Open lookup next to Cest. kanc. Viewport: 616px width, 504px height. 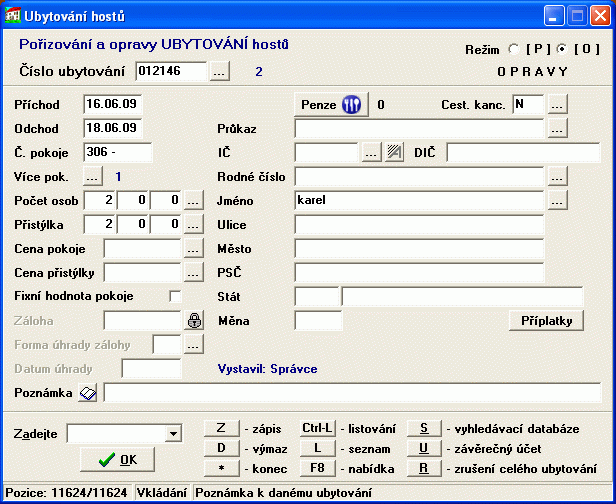pos(558,104)
